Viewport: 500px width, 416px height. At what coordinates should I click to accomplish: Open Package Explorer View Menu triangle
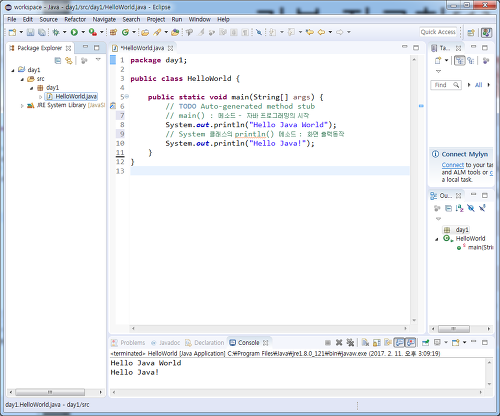click(98, 60)
